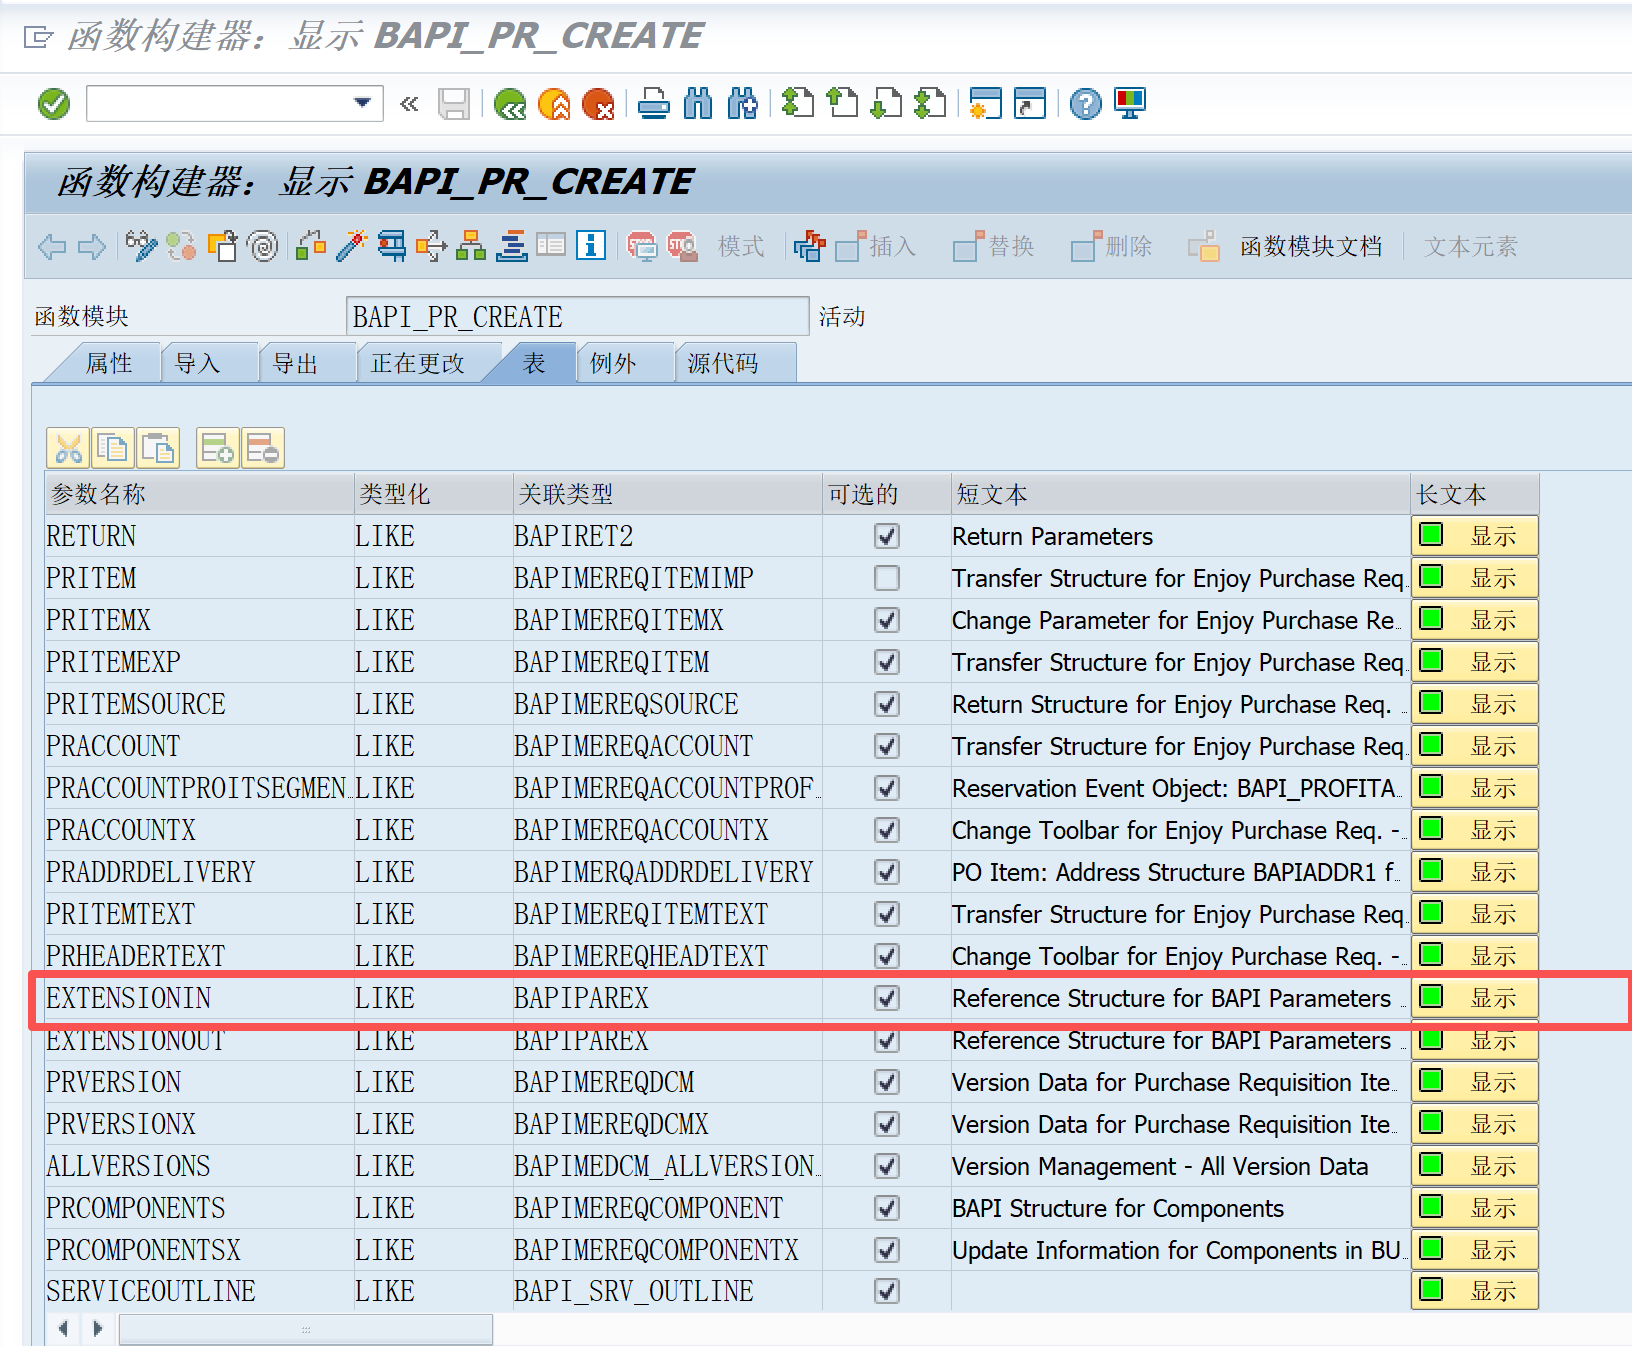Click the red Cancel icon
The image size is (1632, 1346).
click(598, 104)
